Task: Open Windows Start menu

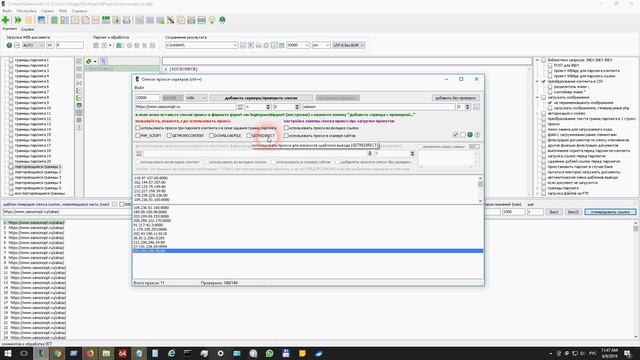Action: [x=7, y=353]
